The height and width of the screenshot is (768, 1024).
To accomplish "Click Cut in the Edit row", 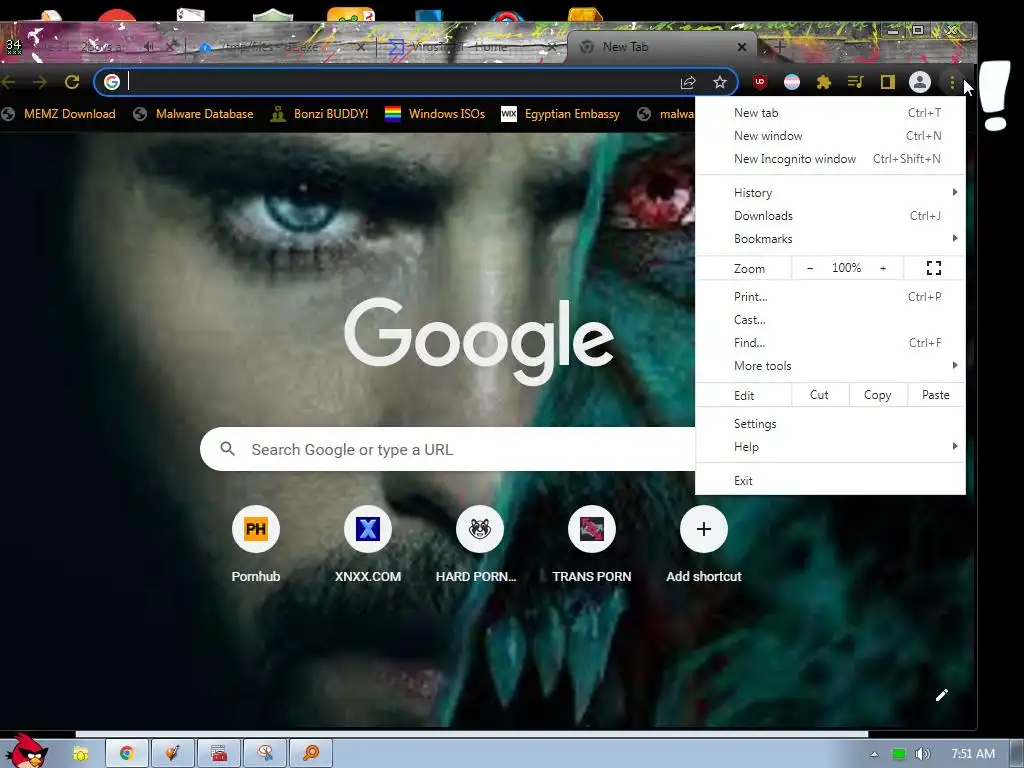I will coord(820,394).
